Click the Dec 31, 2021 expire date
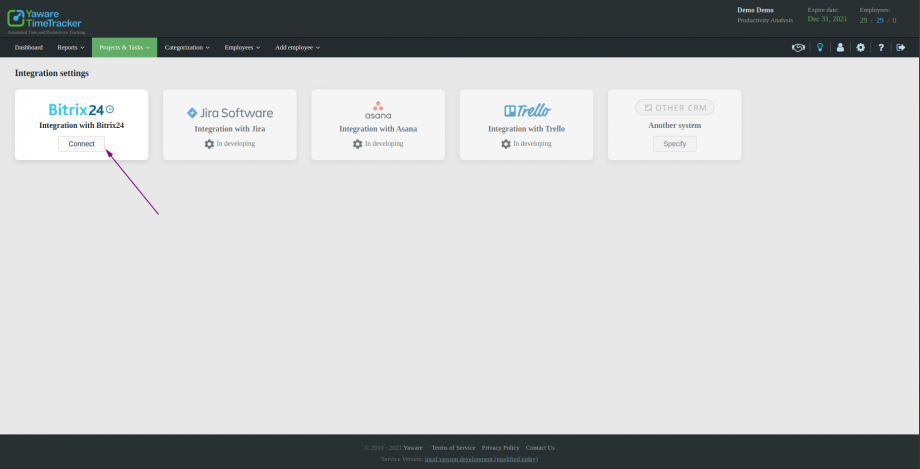 pos(827,19)
